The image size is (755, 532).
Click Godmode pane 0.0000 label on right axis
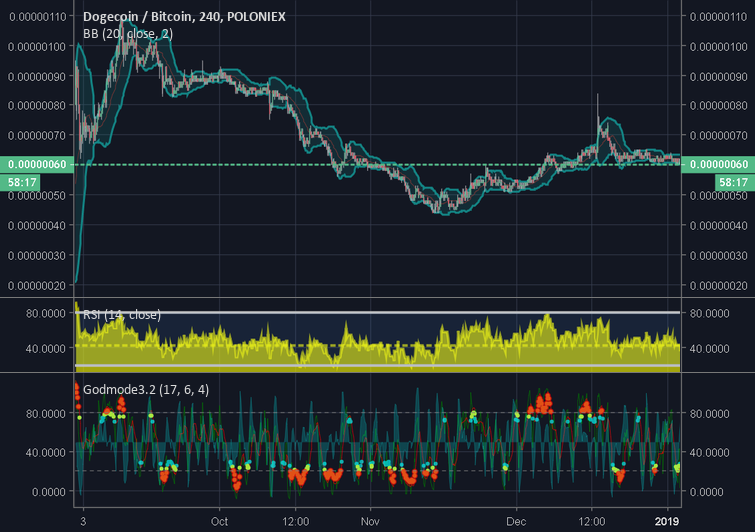(x=706, y=492)
